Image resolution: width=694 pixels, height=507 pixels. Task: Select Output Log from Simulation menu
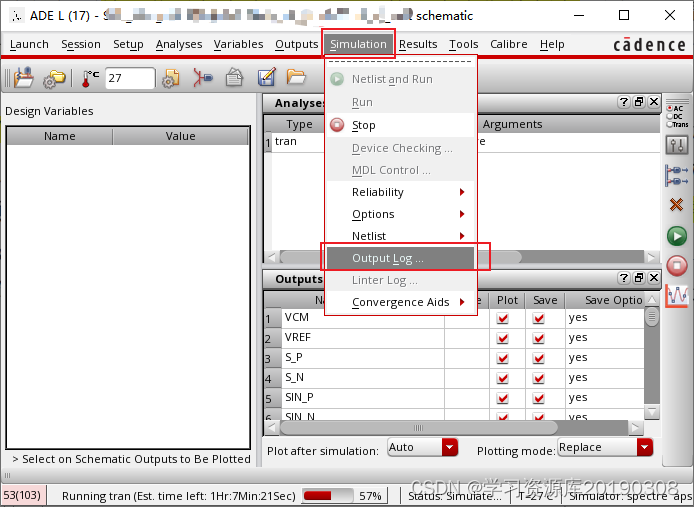click(x=400, y=258)
